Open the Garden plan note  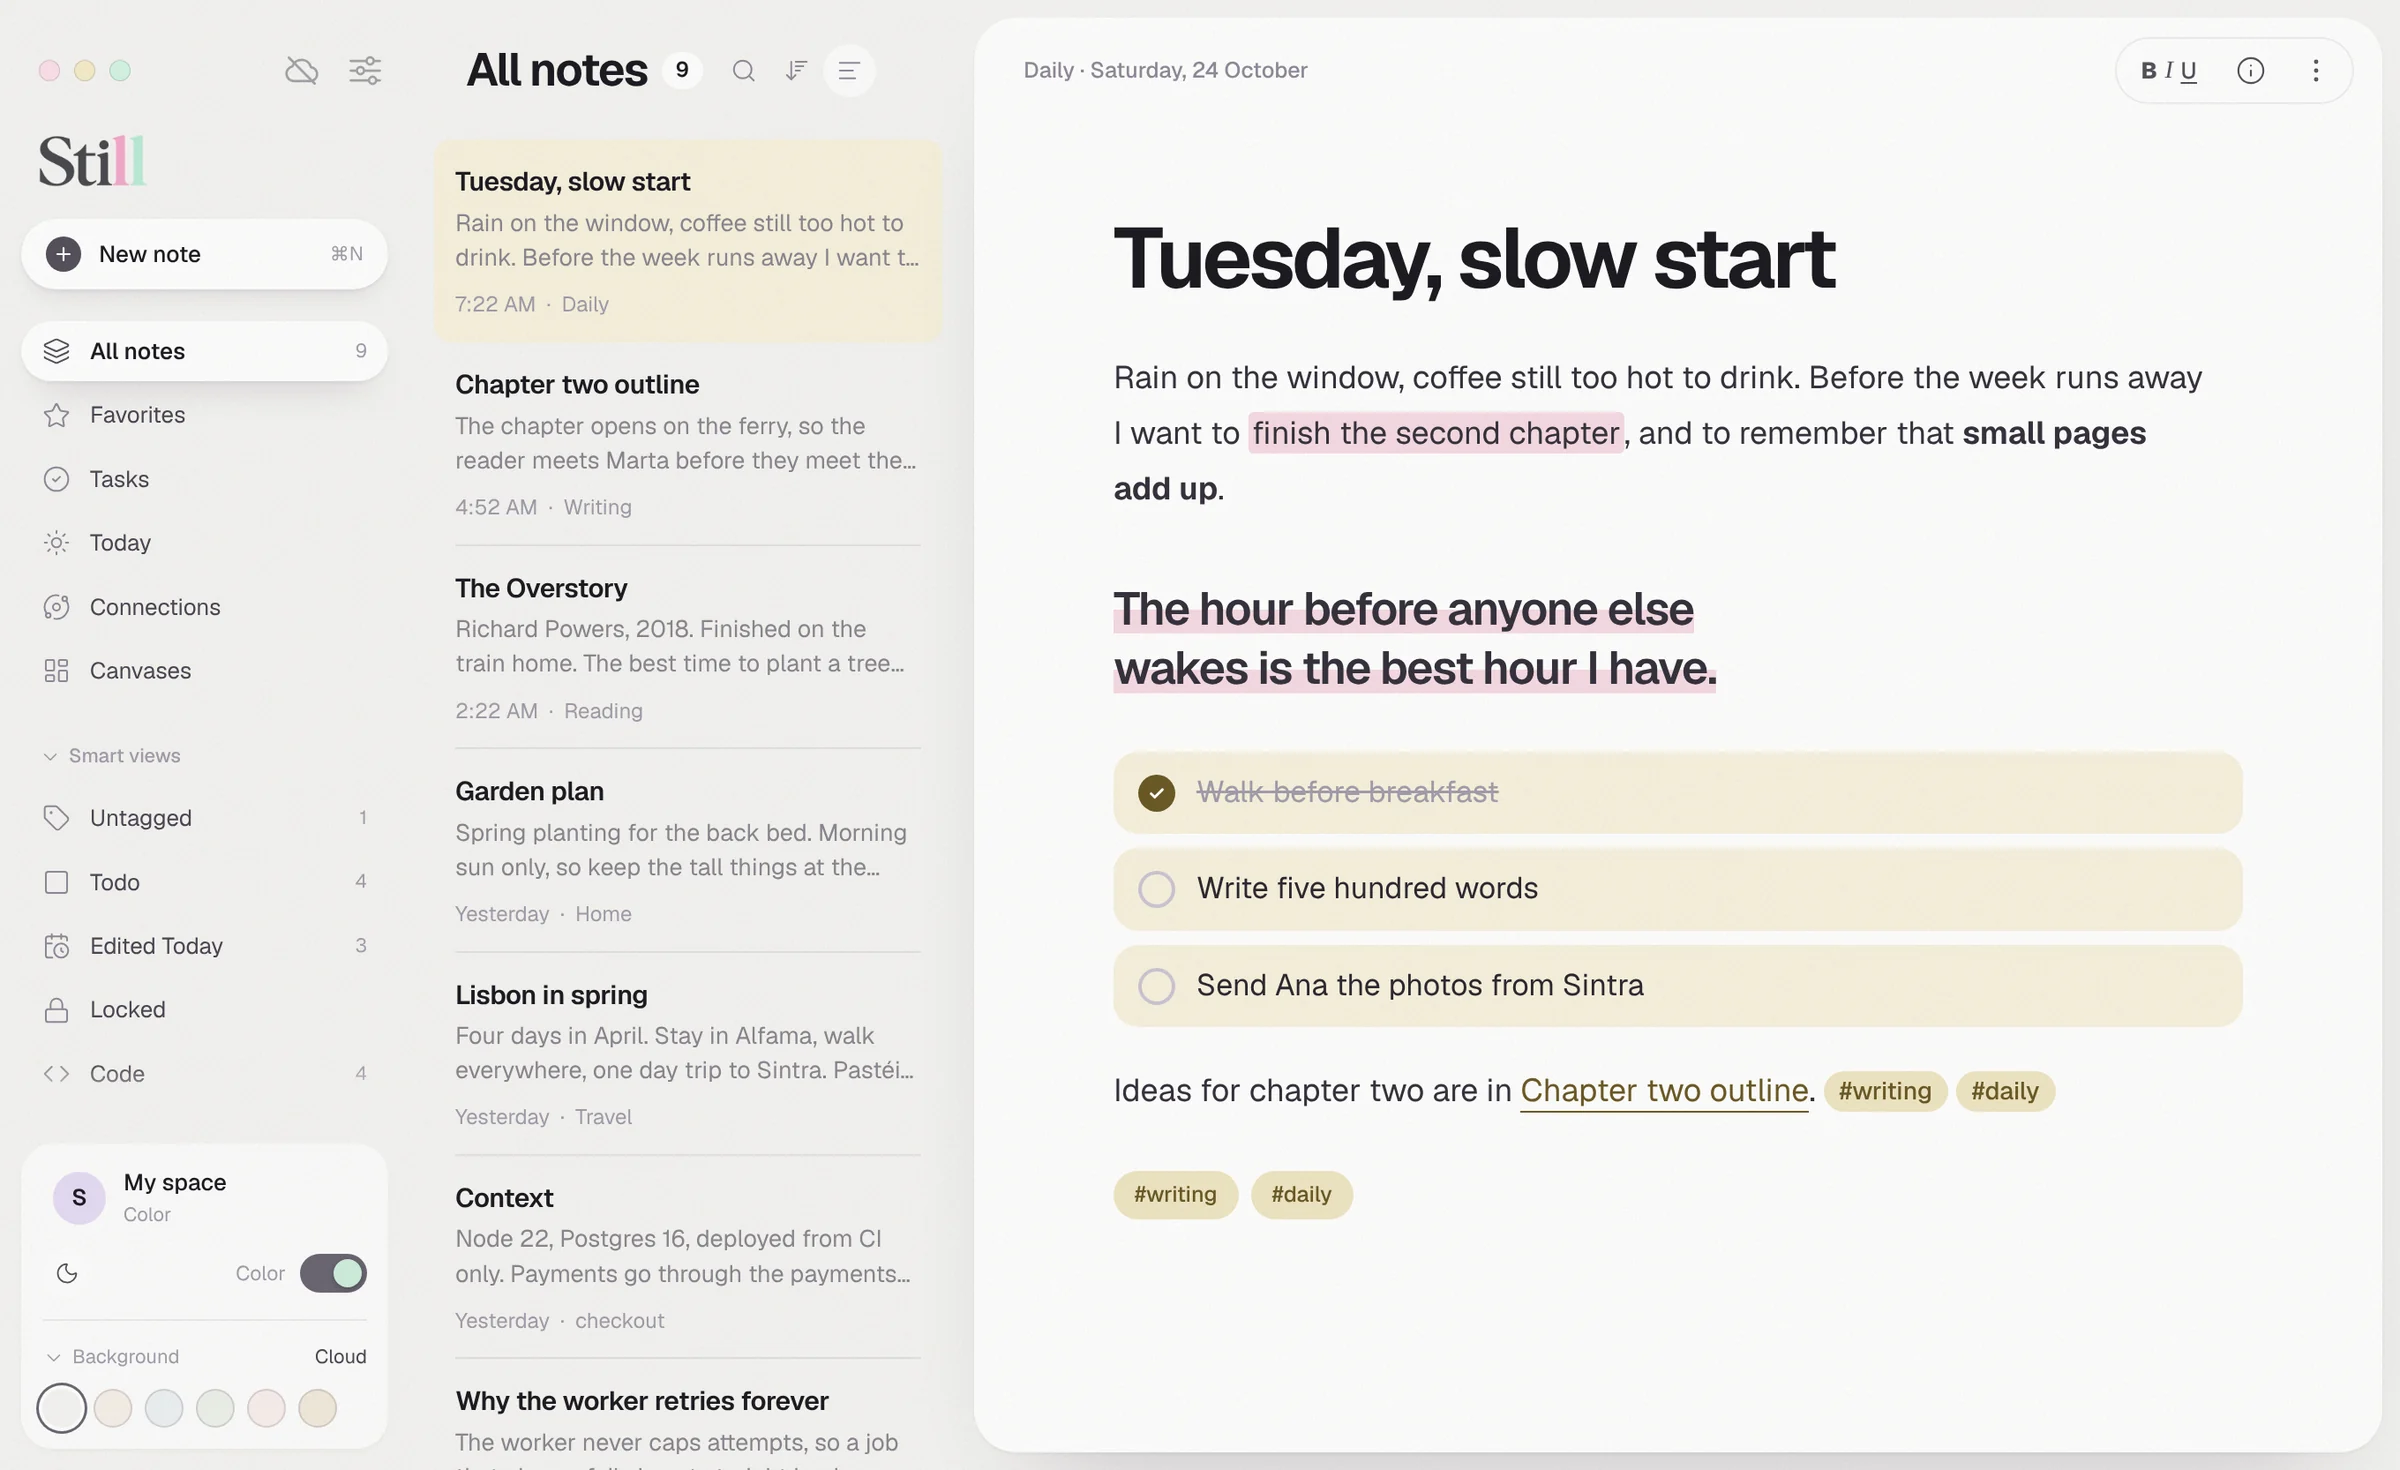(x=688, y=851)
